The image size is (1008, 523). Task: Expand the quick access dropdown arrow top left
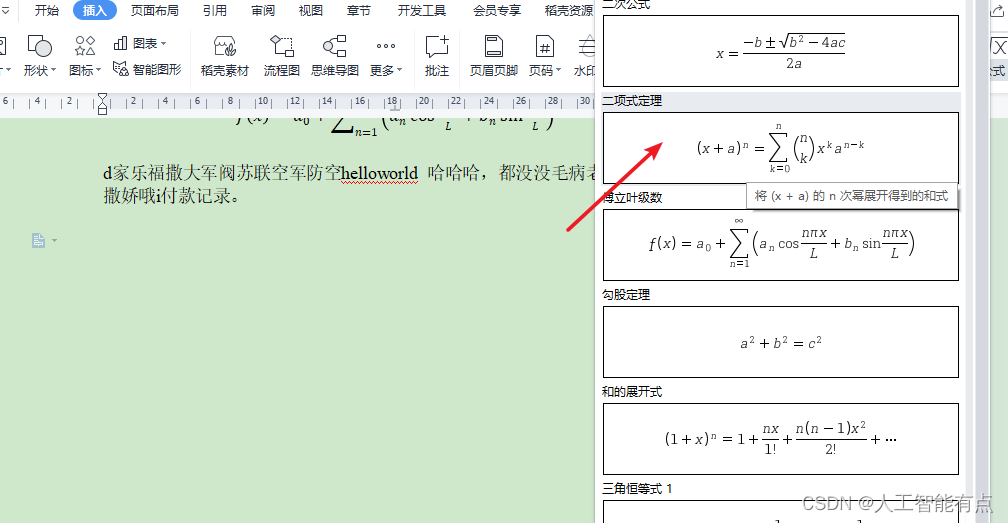coord(5,10)
